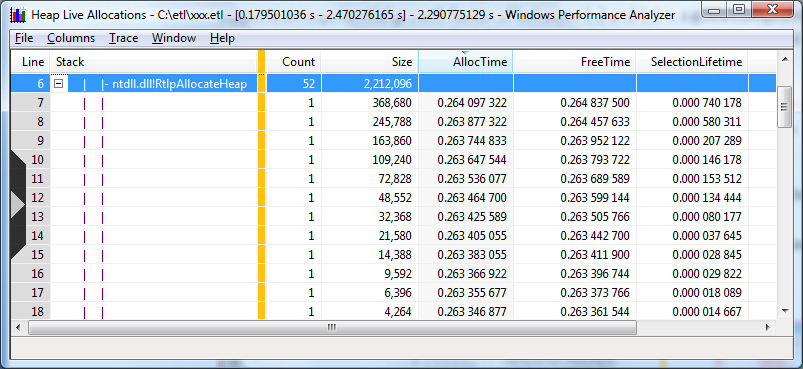This screenshot has height=369, width=803.
Task: Sort by the FreeTime column header
Action: 575,62
